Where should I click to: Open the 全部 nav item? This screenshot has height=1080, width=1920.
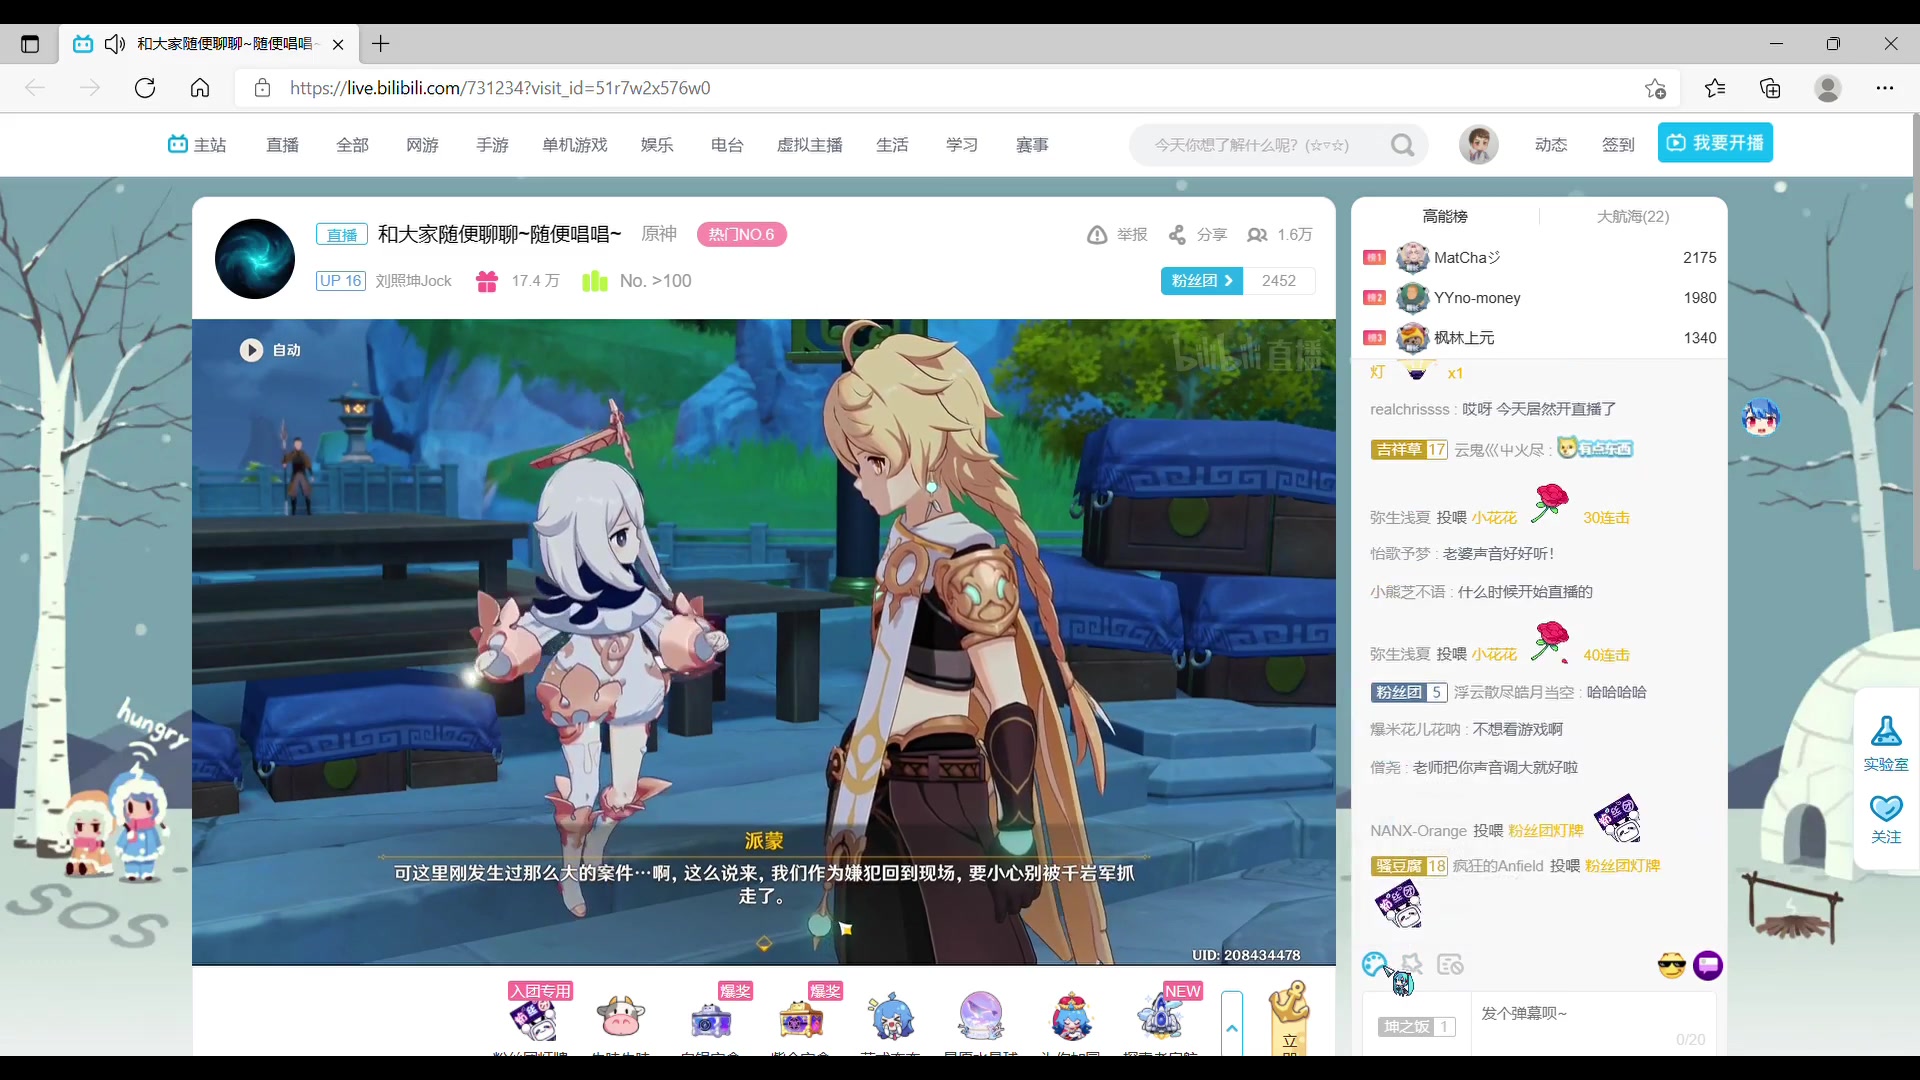(x=353, y=145)
